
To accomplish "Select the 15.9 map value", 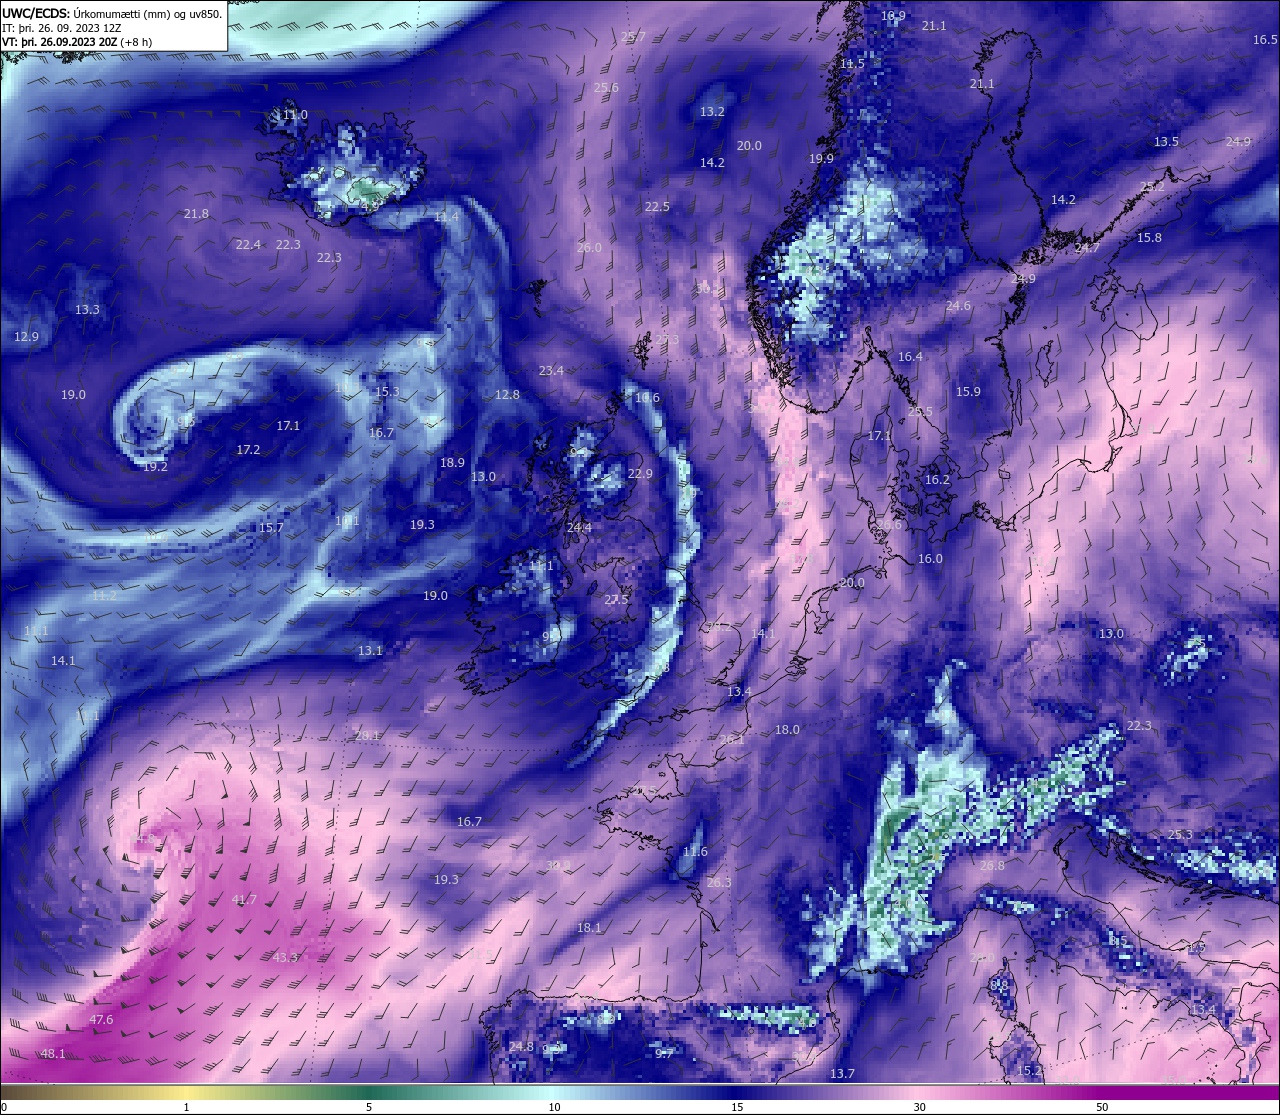I will point(968,392).
